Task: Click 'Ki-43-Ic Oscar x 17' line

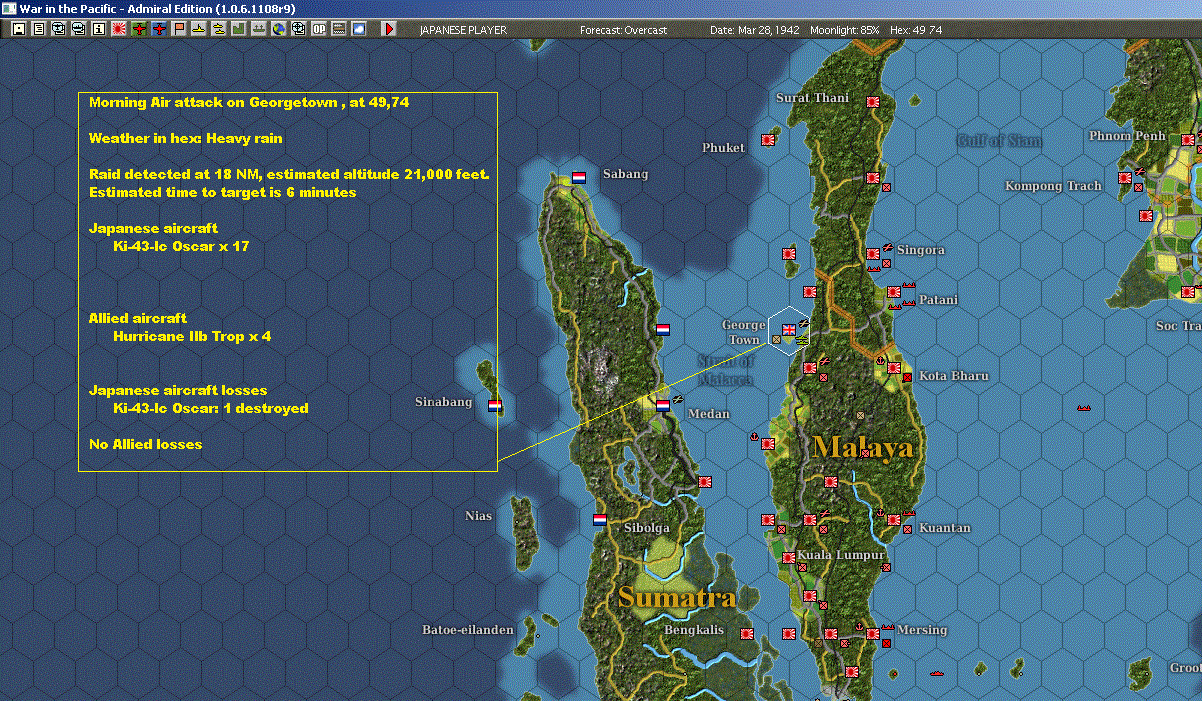Action: (x=181, y=246)
